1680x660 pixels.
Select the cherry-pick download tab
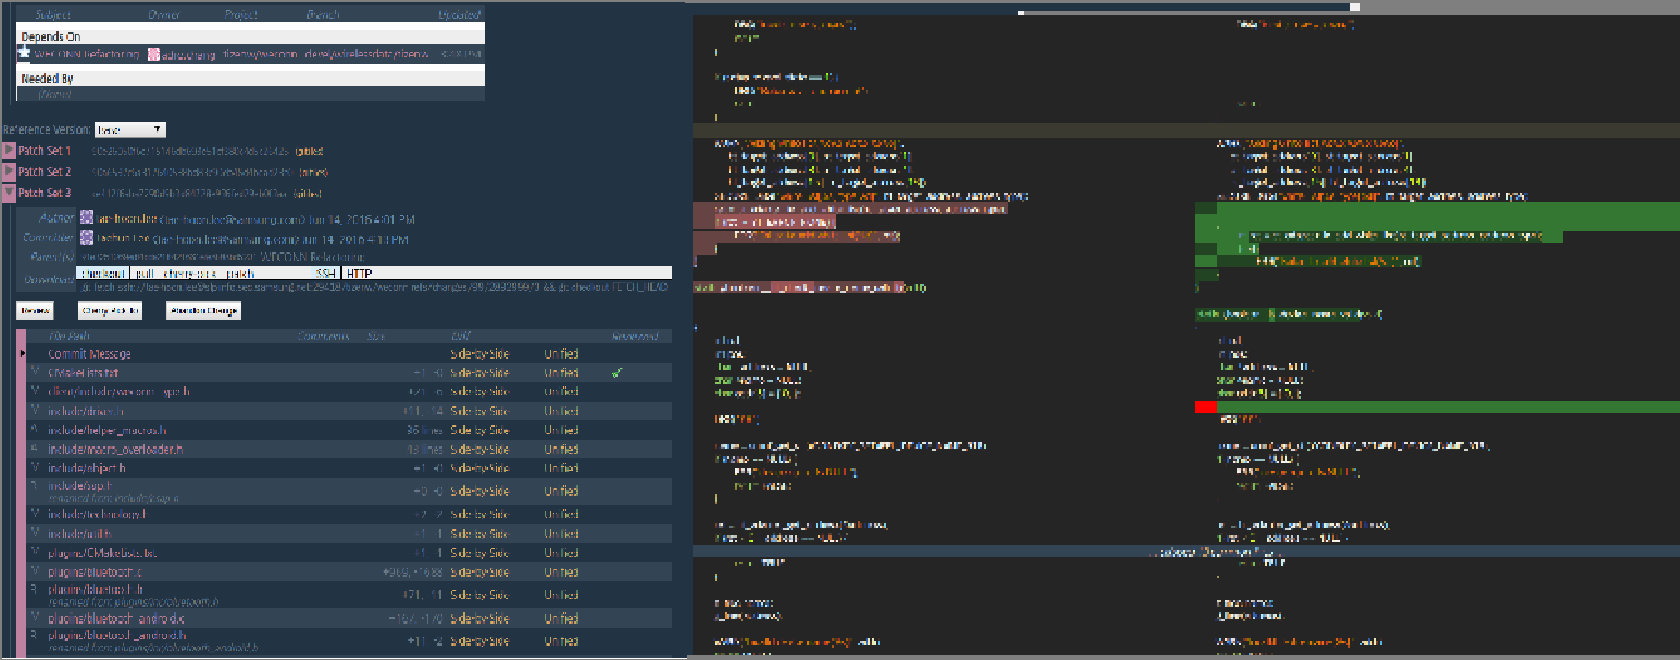(x=189, y=273)
